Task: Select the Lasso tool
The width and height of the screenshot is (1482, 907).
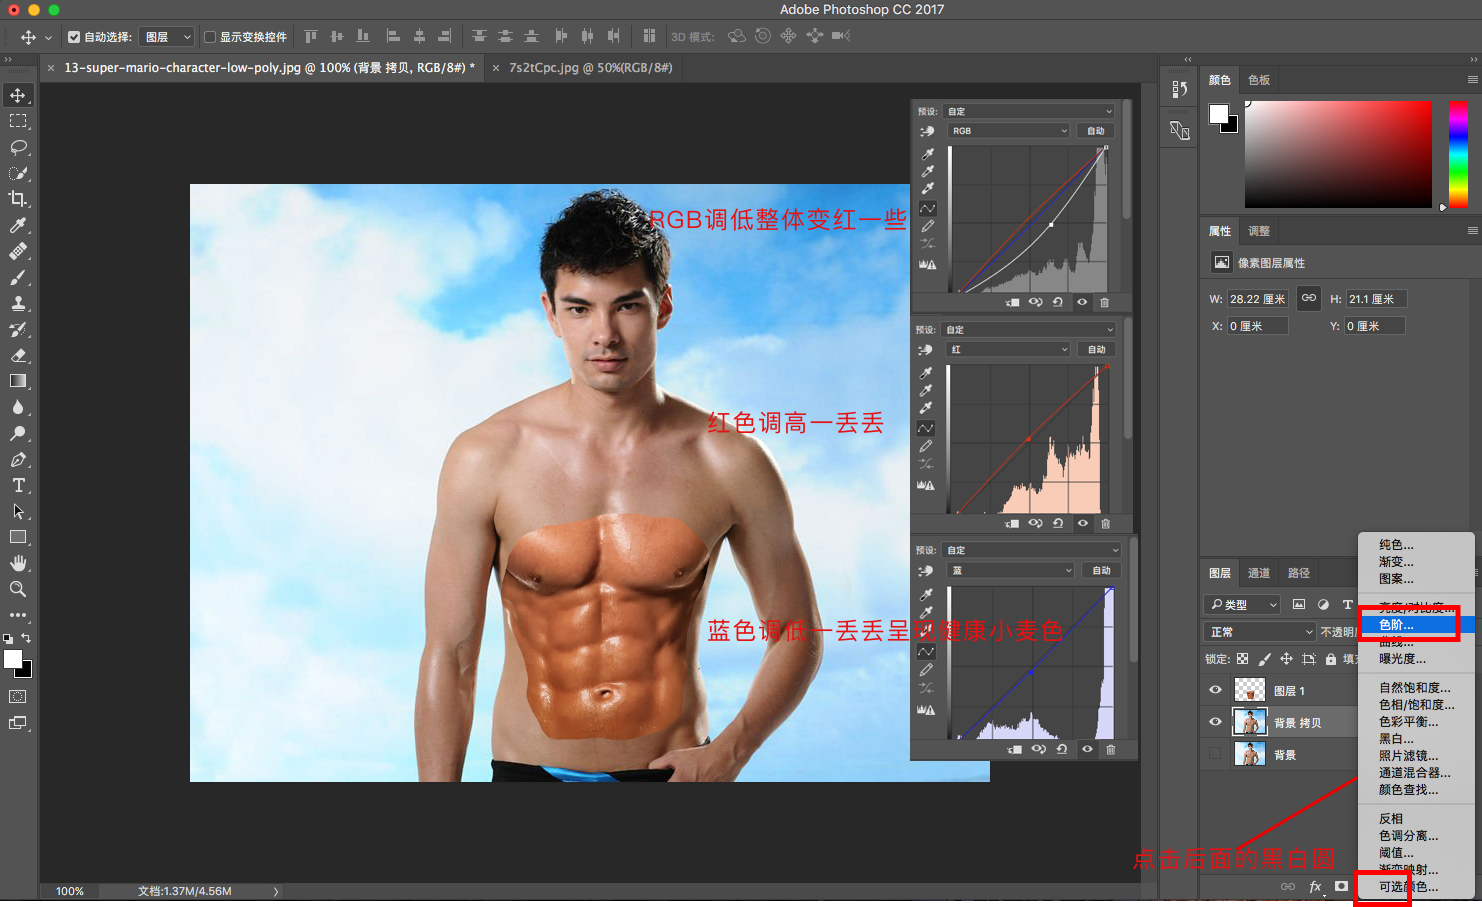Action: (x=18, y=147)
